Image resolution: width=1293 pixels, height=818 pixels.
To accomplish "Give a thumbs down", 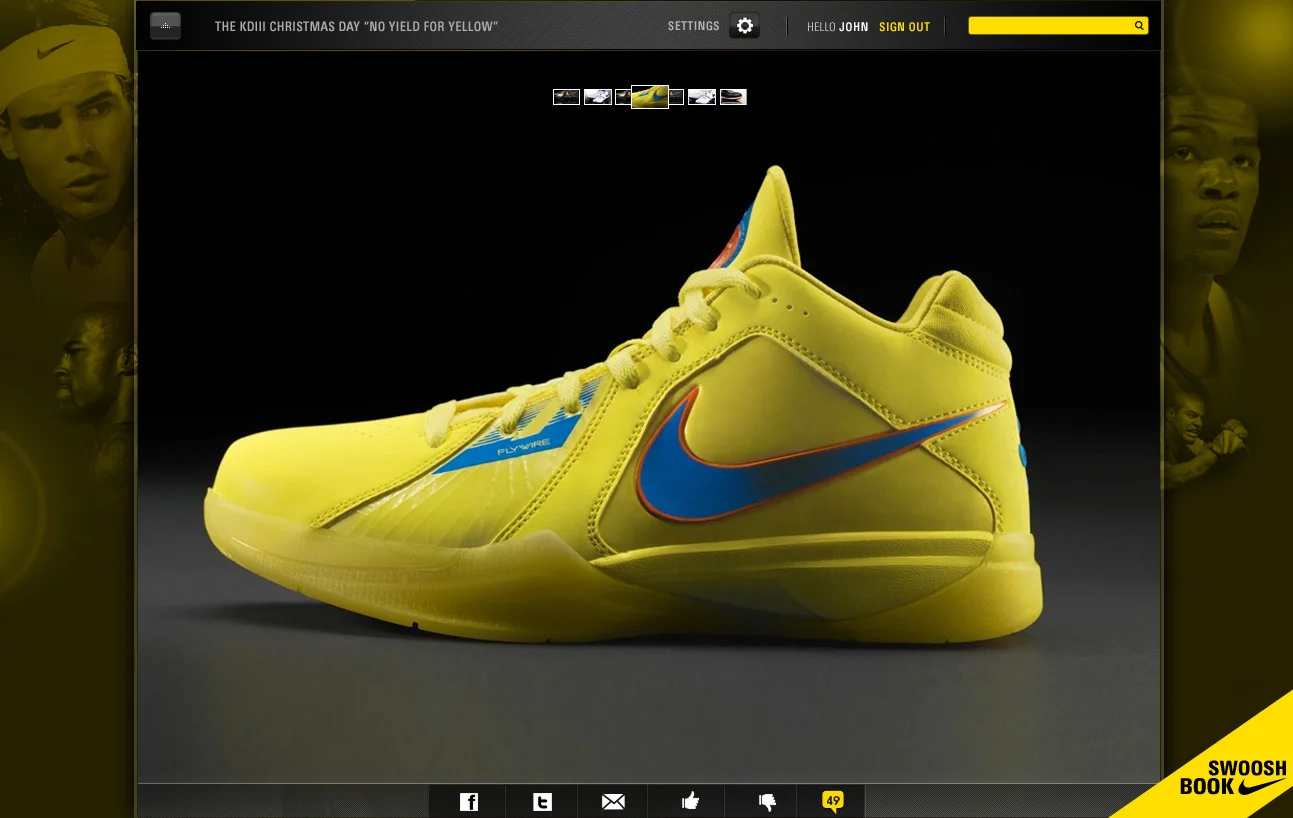I will click(x=767, y=801).
